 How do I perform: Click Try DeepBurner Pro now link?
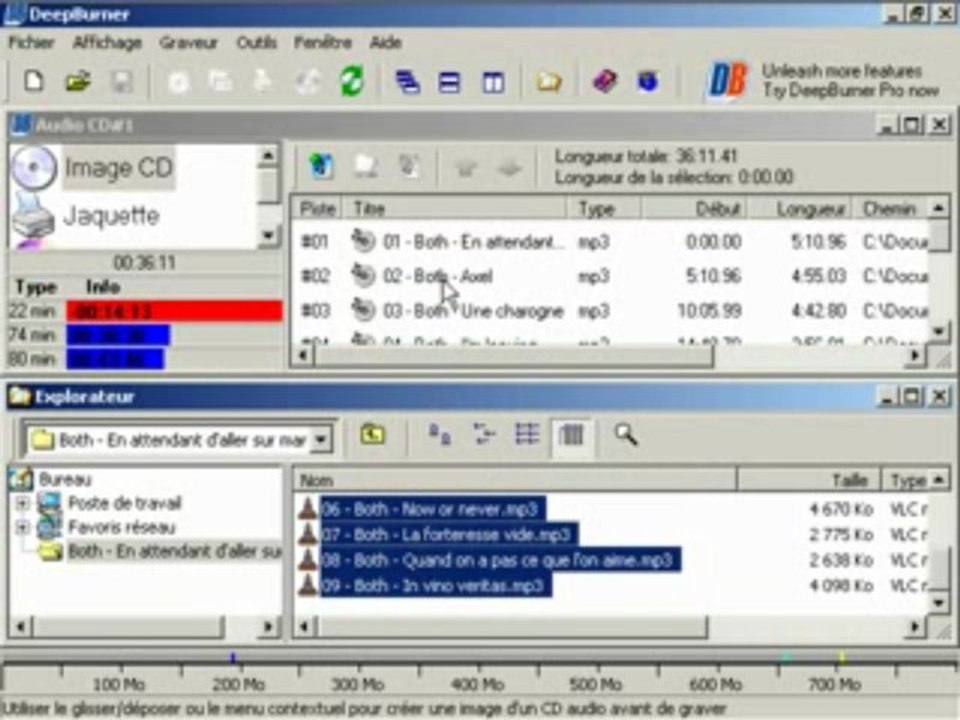[850, 91]
